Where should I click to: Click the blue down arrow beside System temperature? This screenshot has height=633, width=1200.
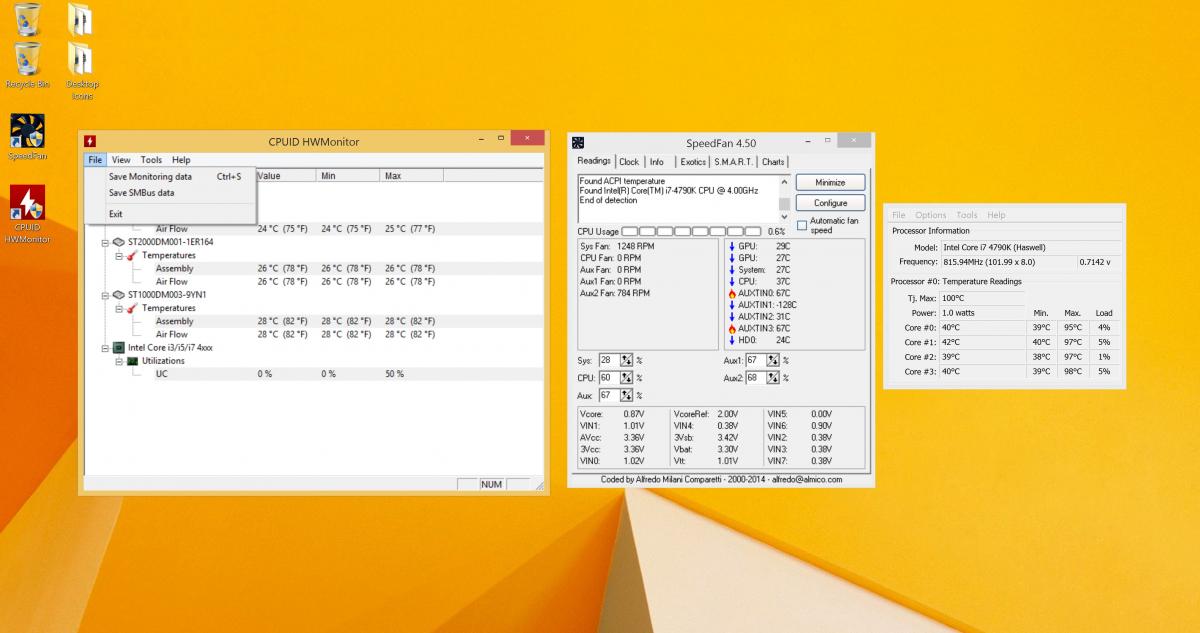[x=732, y=269]
